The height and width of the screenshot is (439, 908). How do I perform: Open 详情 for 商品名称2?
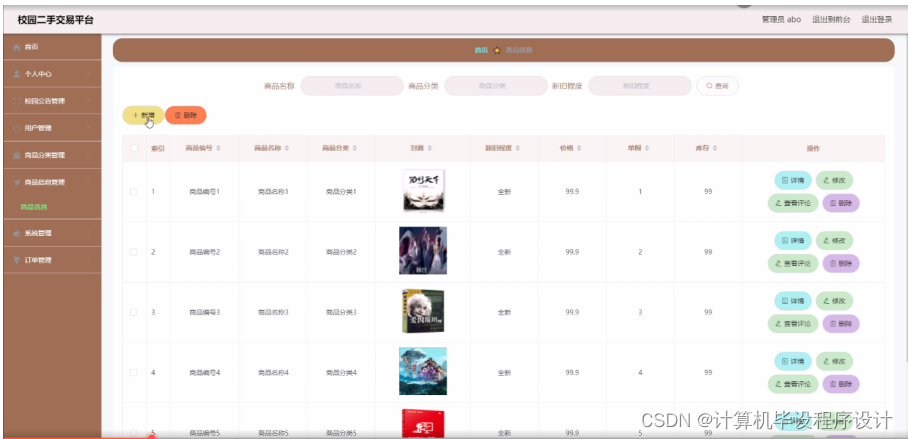pyautogui.click(x=793, y=240)
